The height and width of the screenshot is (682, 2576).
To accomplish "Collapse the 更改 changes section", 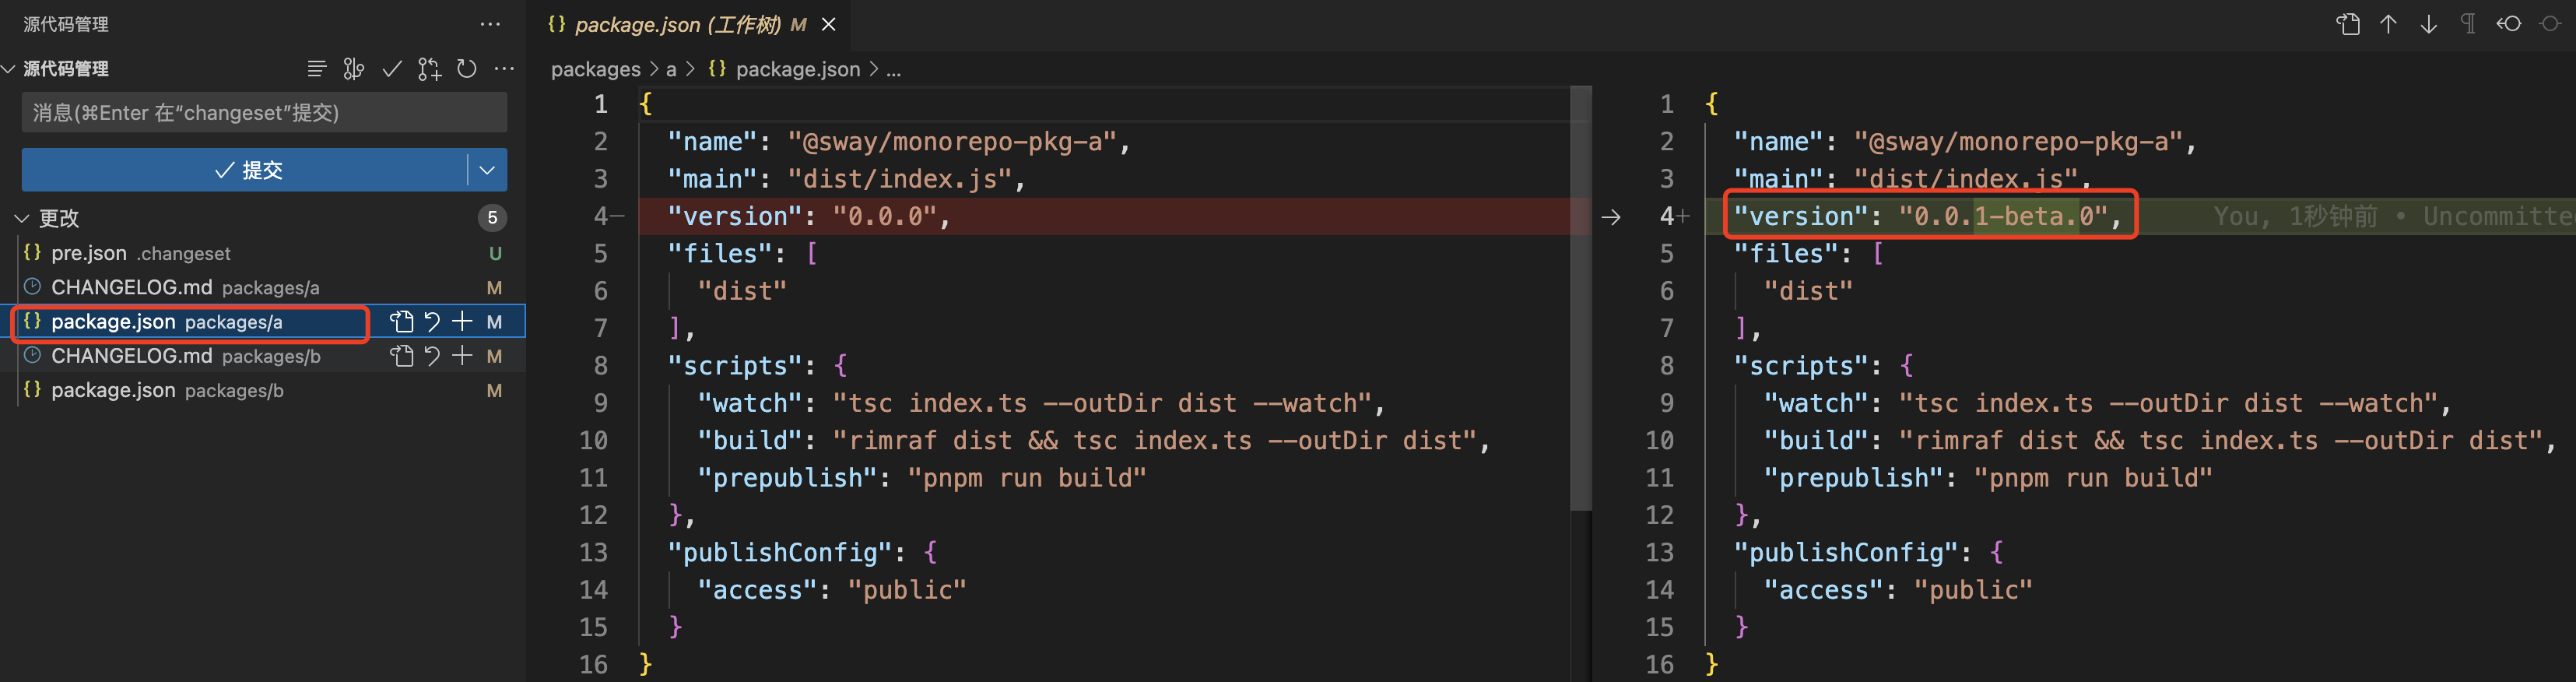I will (x=21, y=218).
